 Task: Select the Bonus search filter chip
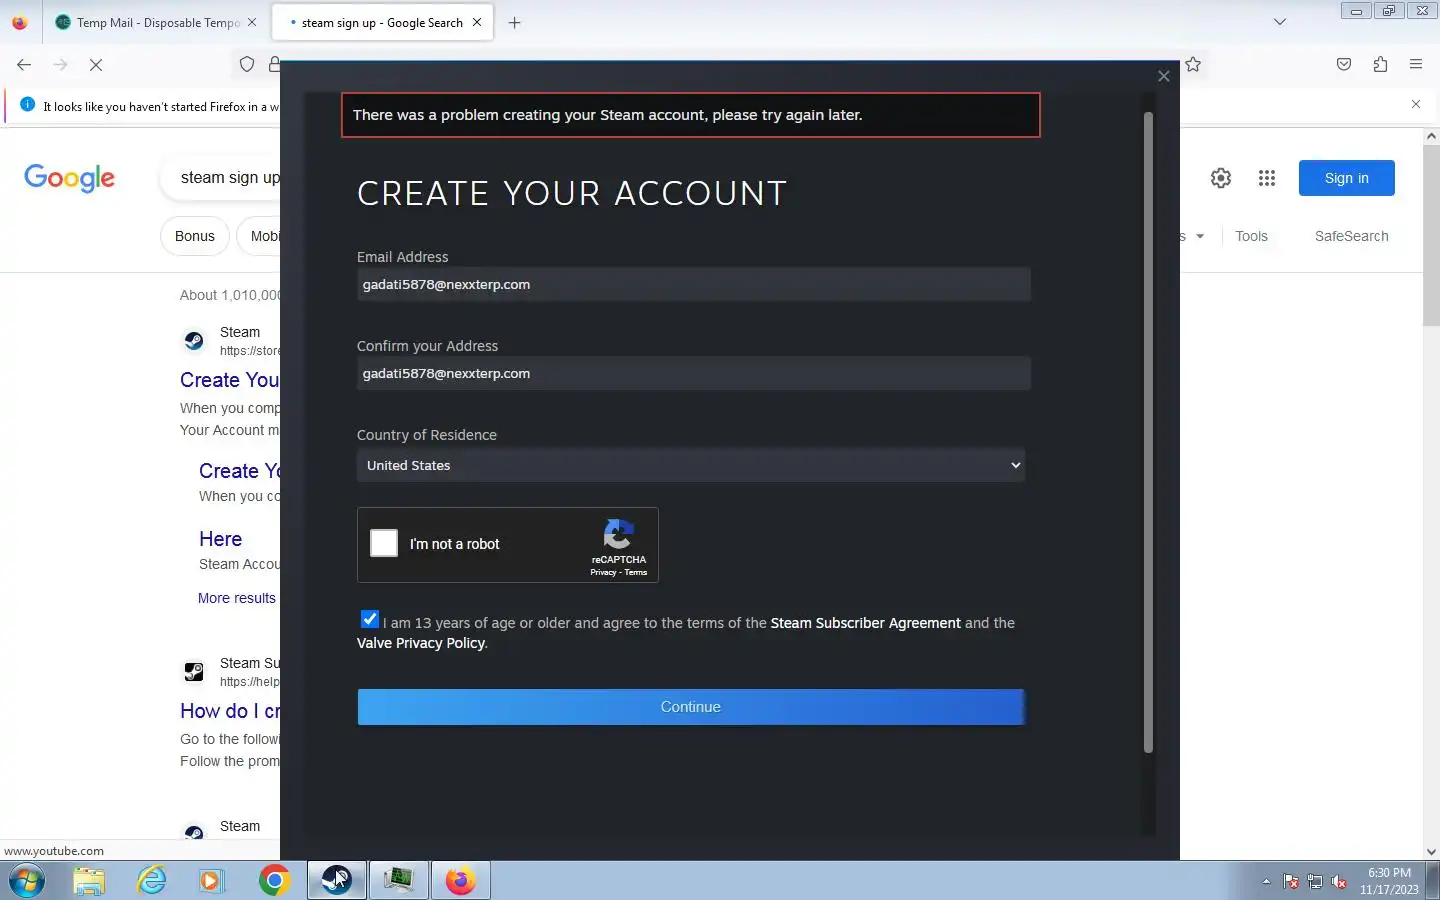pyautogui.click(x=195, y=236)
